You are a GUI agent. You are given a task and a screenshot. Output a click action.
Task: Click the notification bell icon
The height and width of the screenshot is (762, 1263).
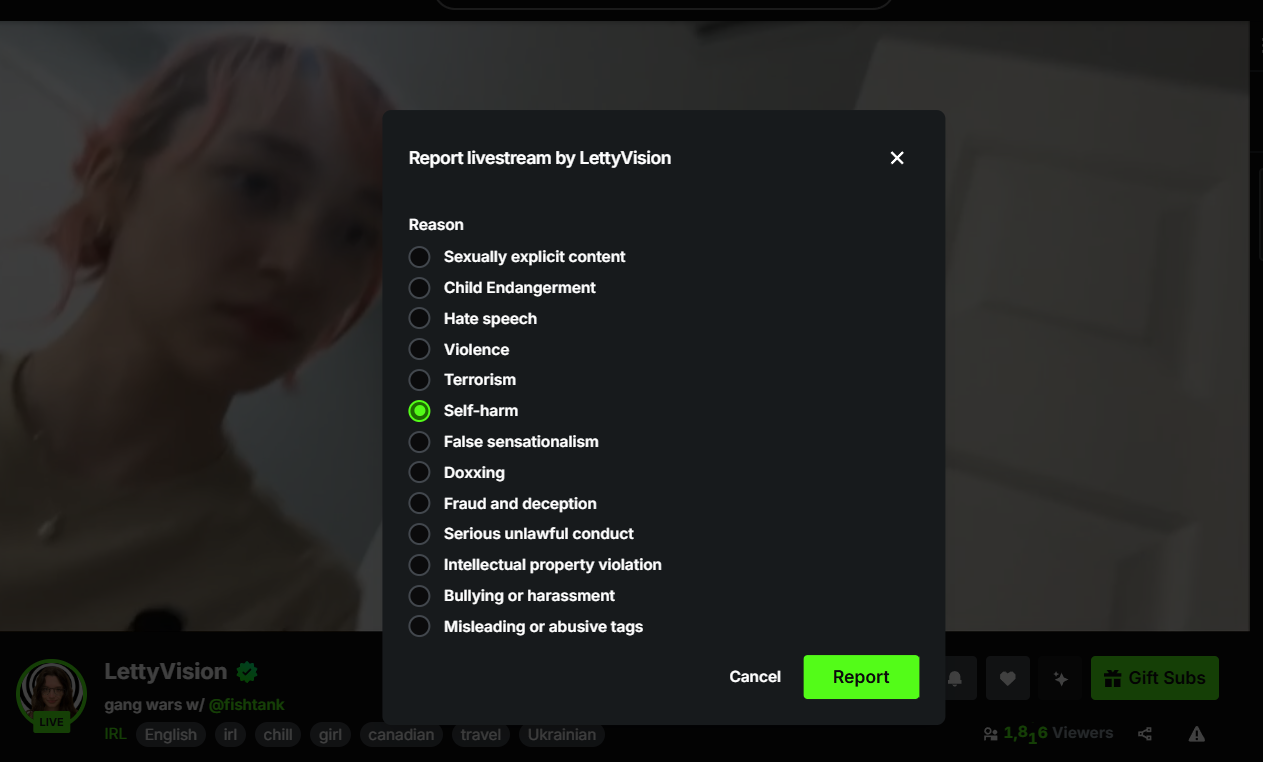(x=955, y=678)
